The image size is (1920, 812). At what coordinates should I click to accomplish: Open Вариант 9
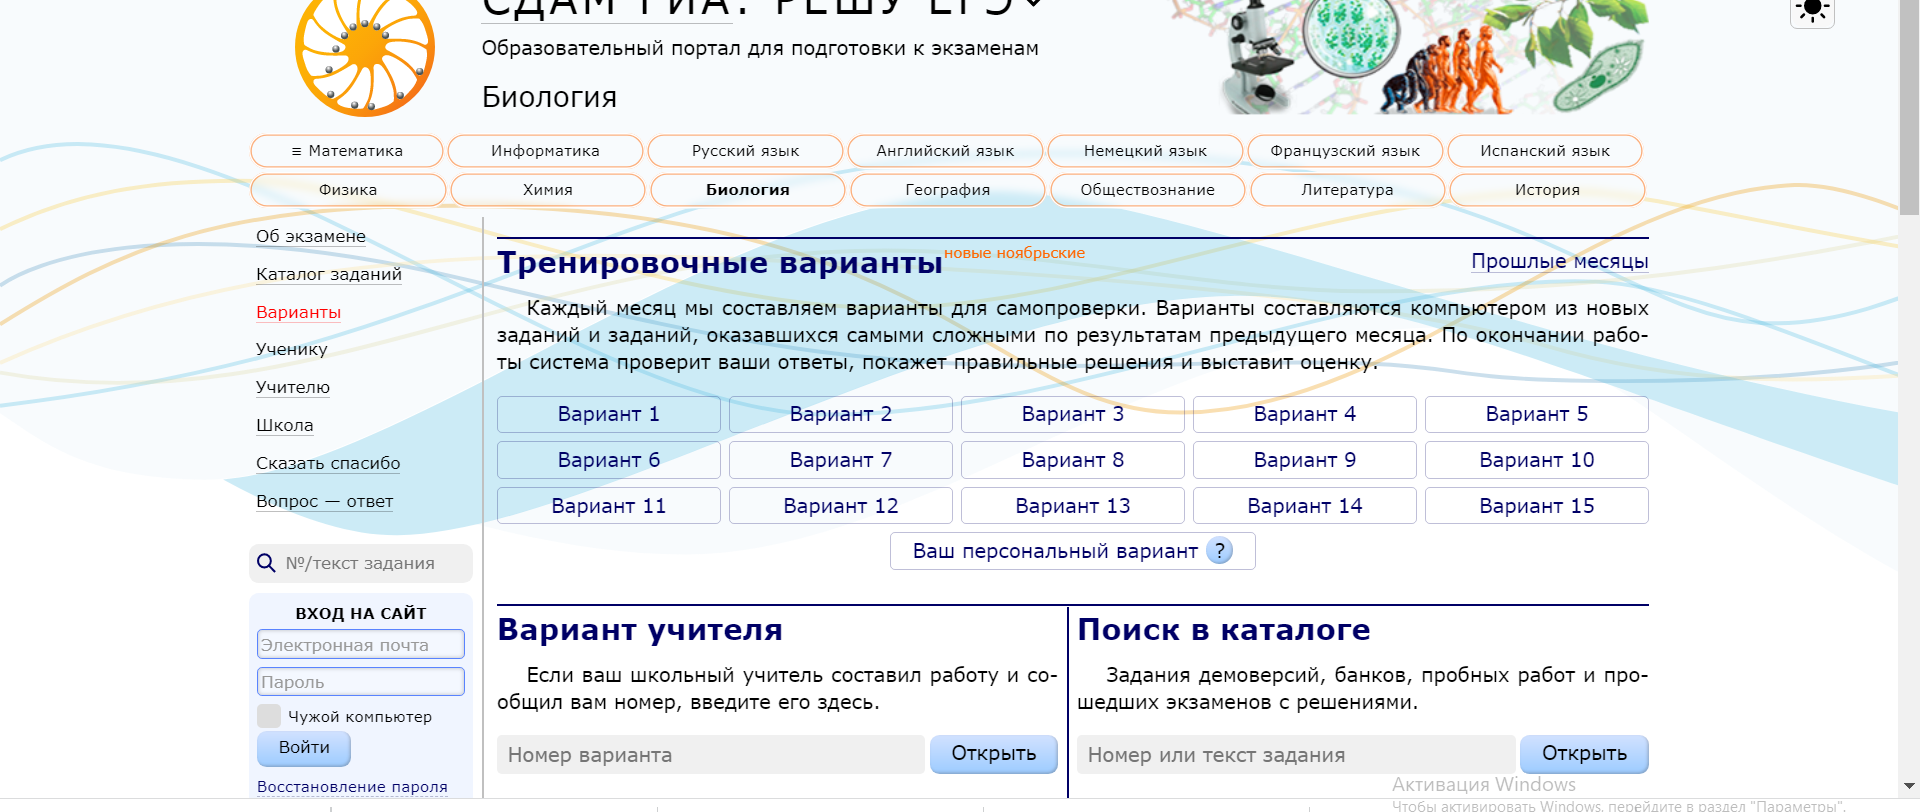tap(1305, 460)
